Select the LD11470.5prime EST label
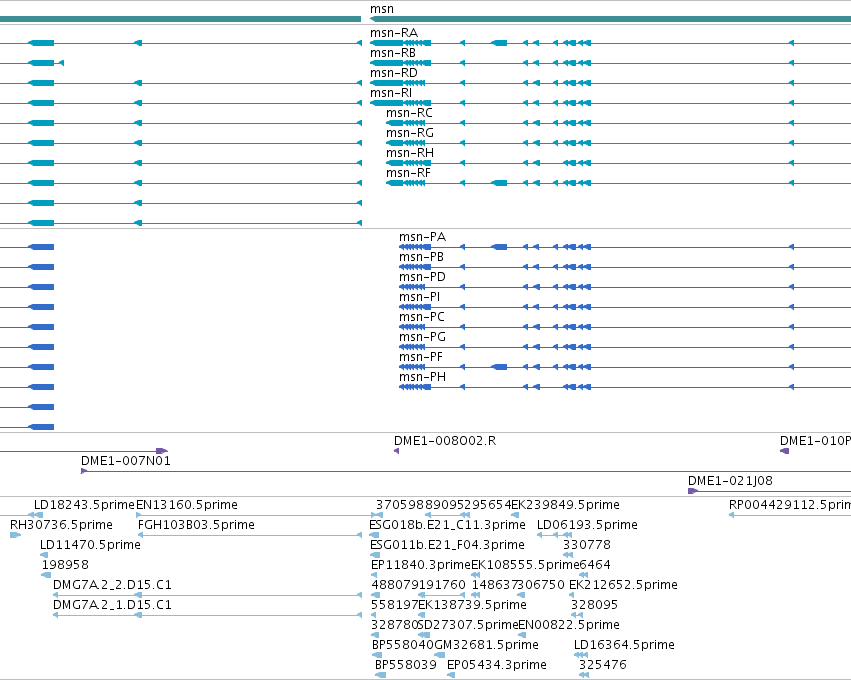Image resolution: width=851 pixels, height=680 pixels. (90, 545)
